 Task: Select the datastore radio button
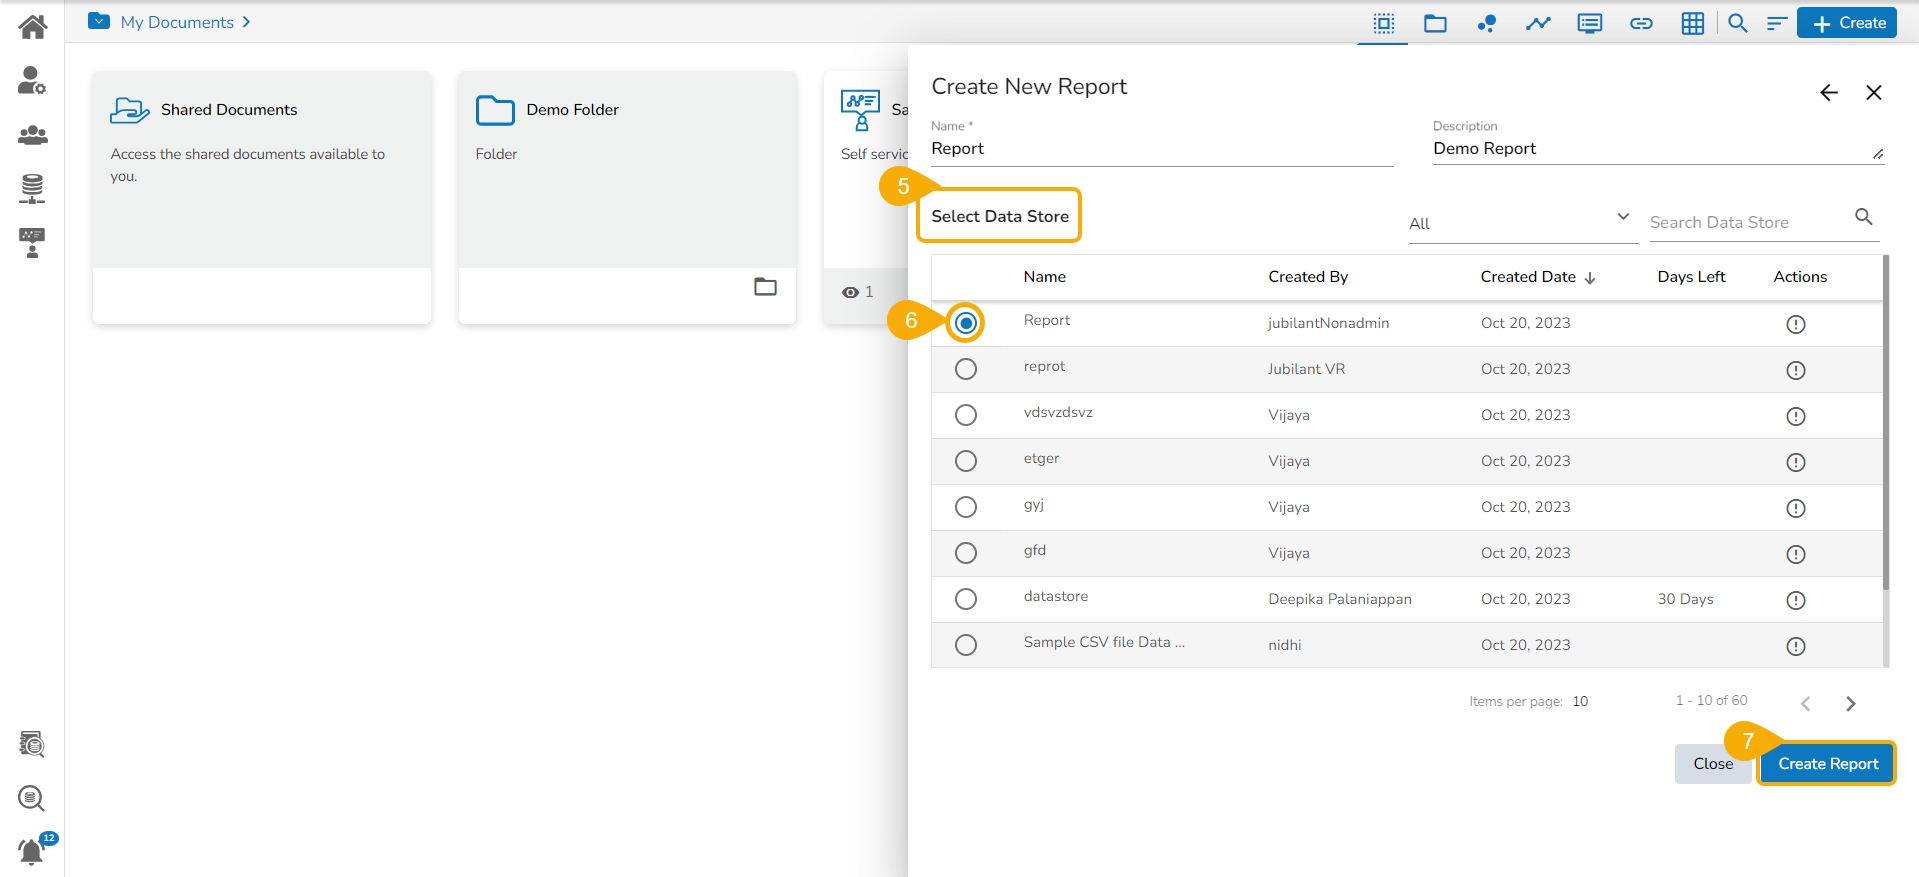coord(965,599)
